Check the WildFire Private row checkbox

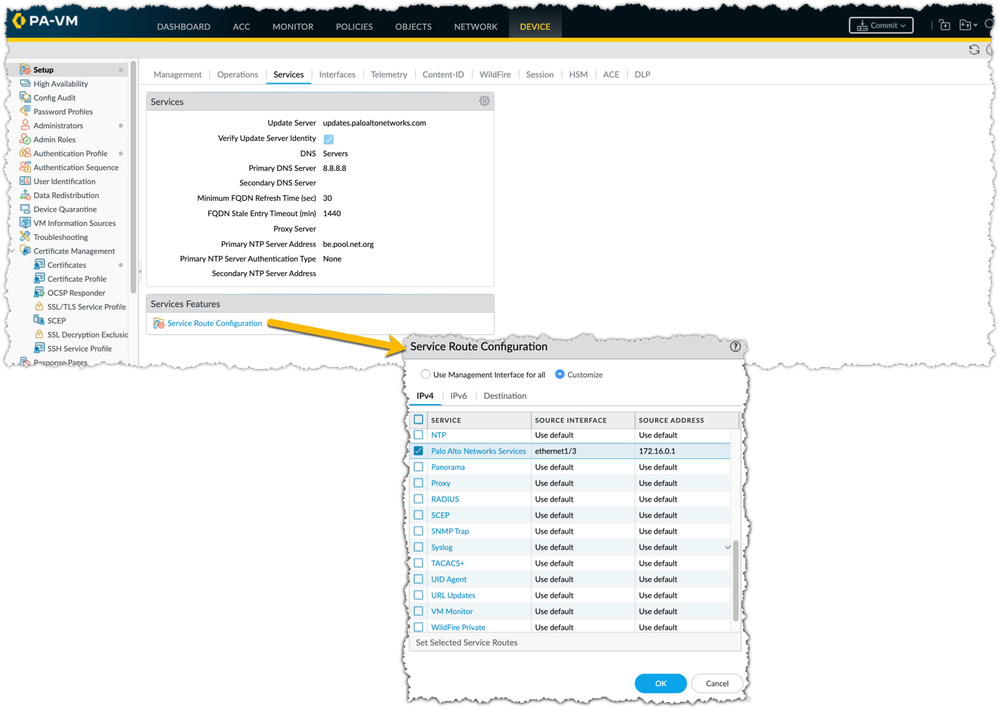(x=419, y=627)
